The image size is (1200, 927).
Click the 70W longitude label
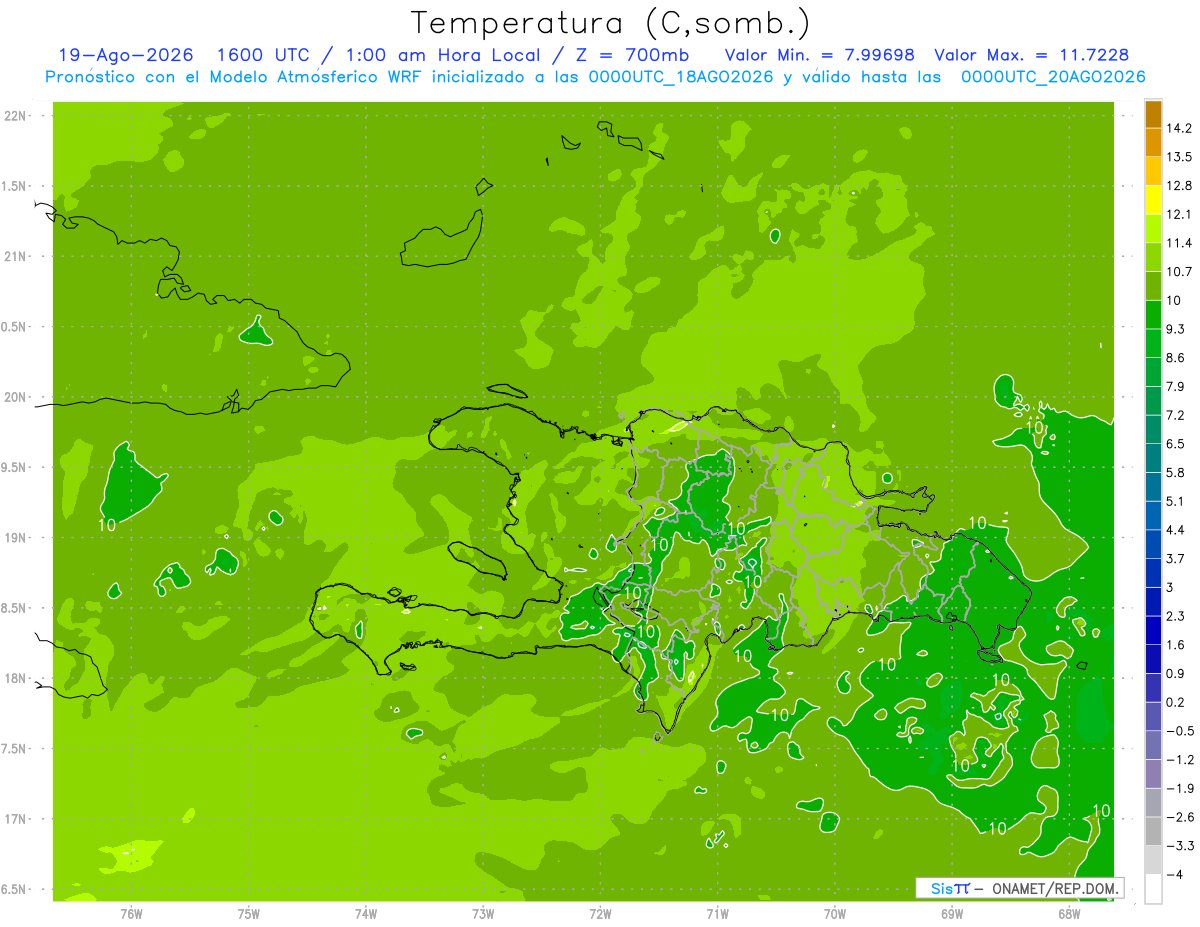[834, 913]
